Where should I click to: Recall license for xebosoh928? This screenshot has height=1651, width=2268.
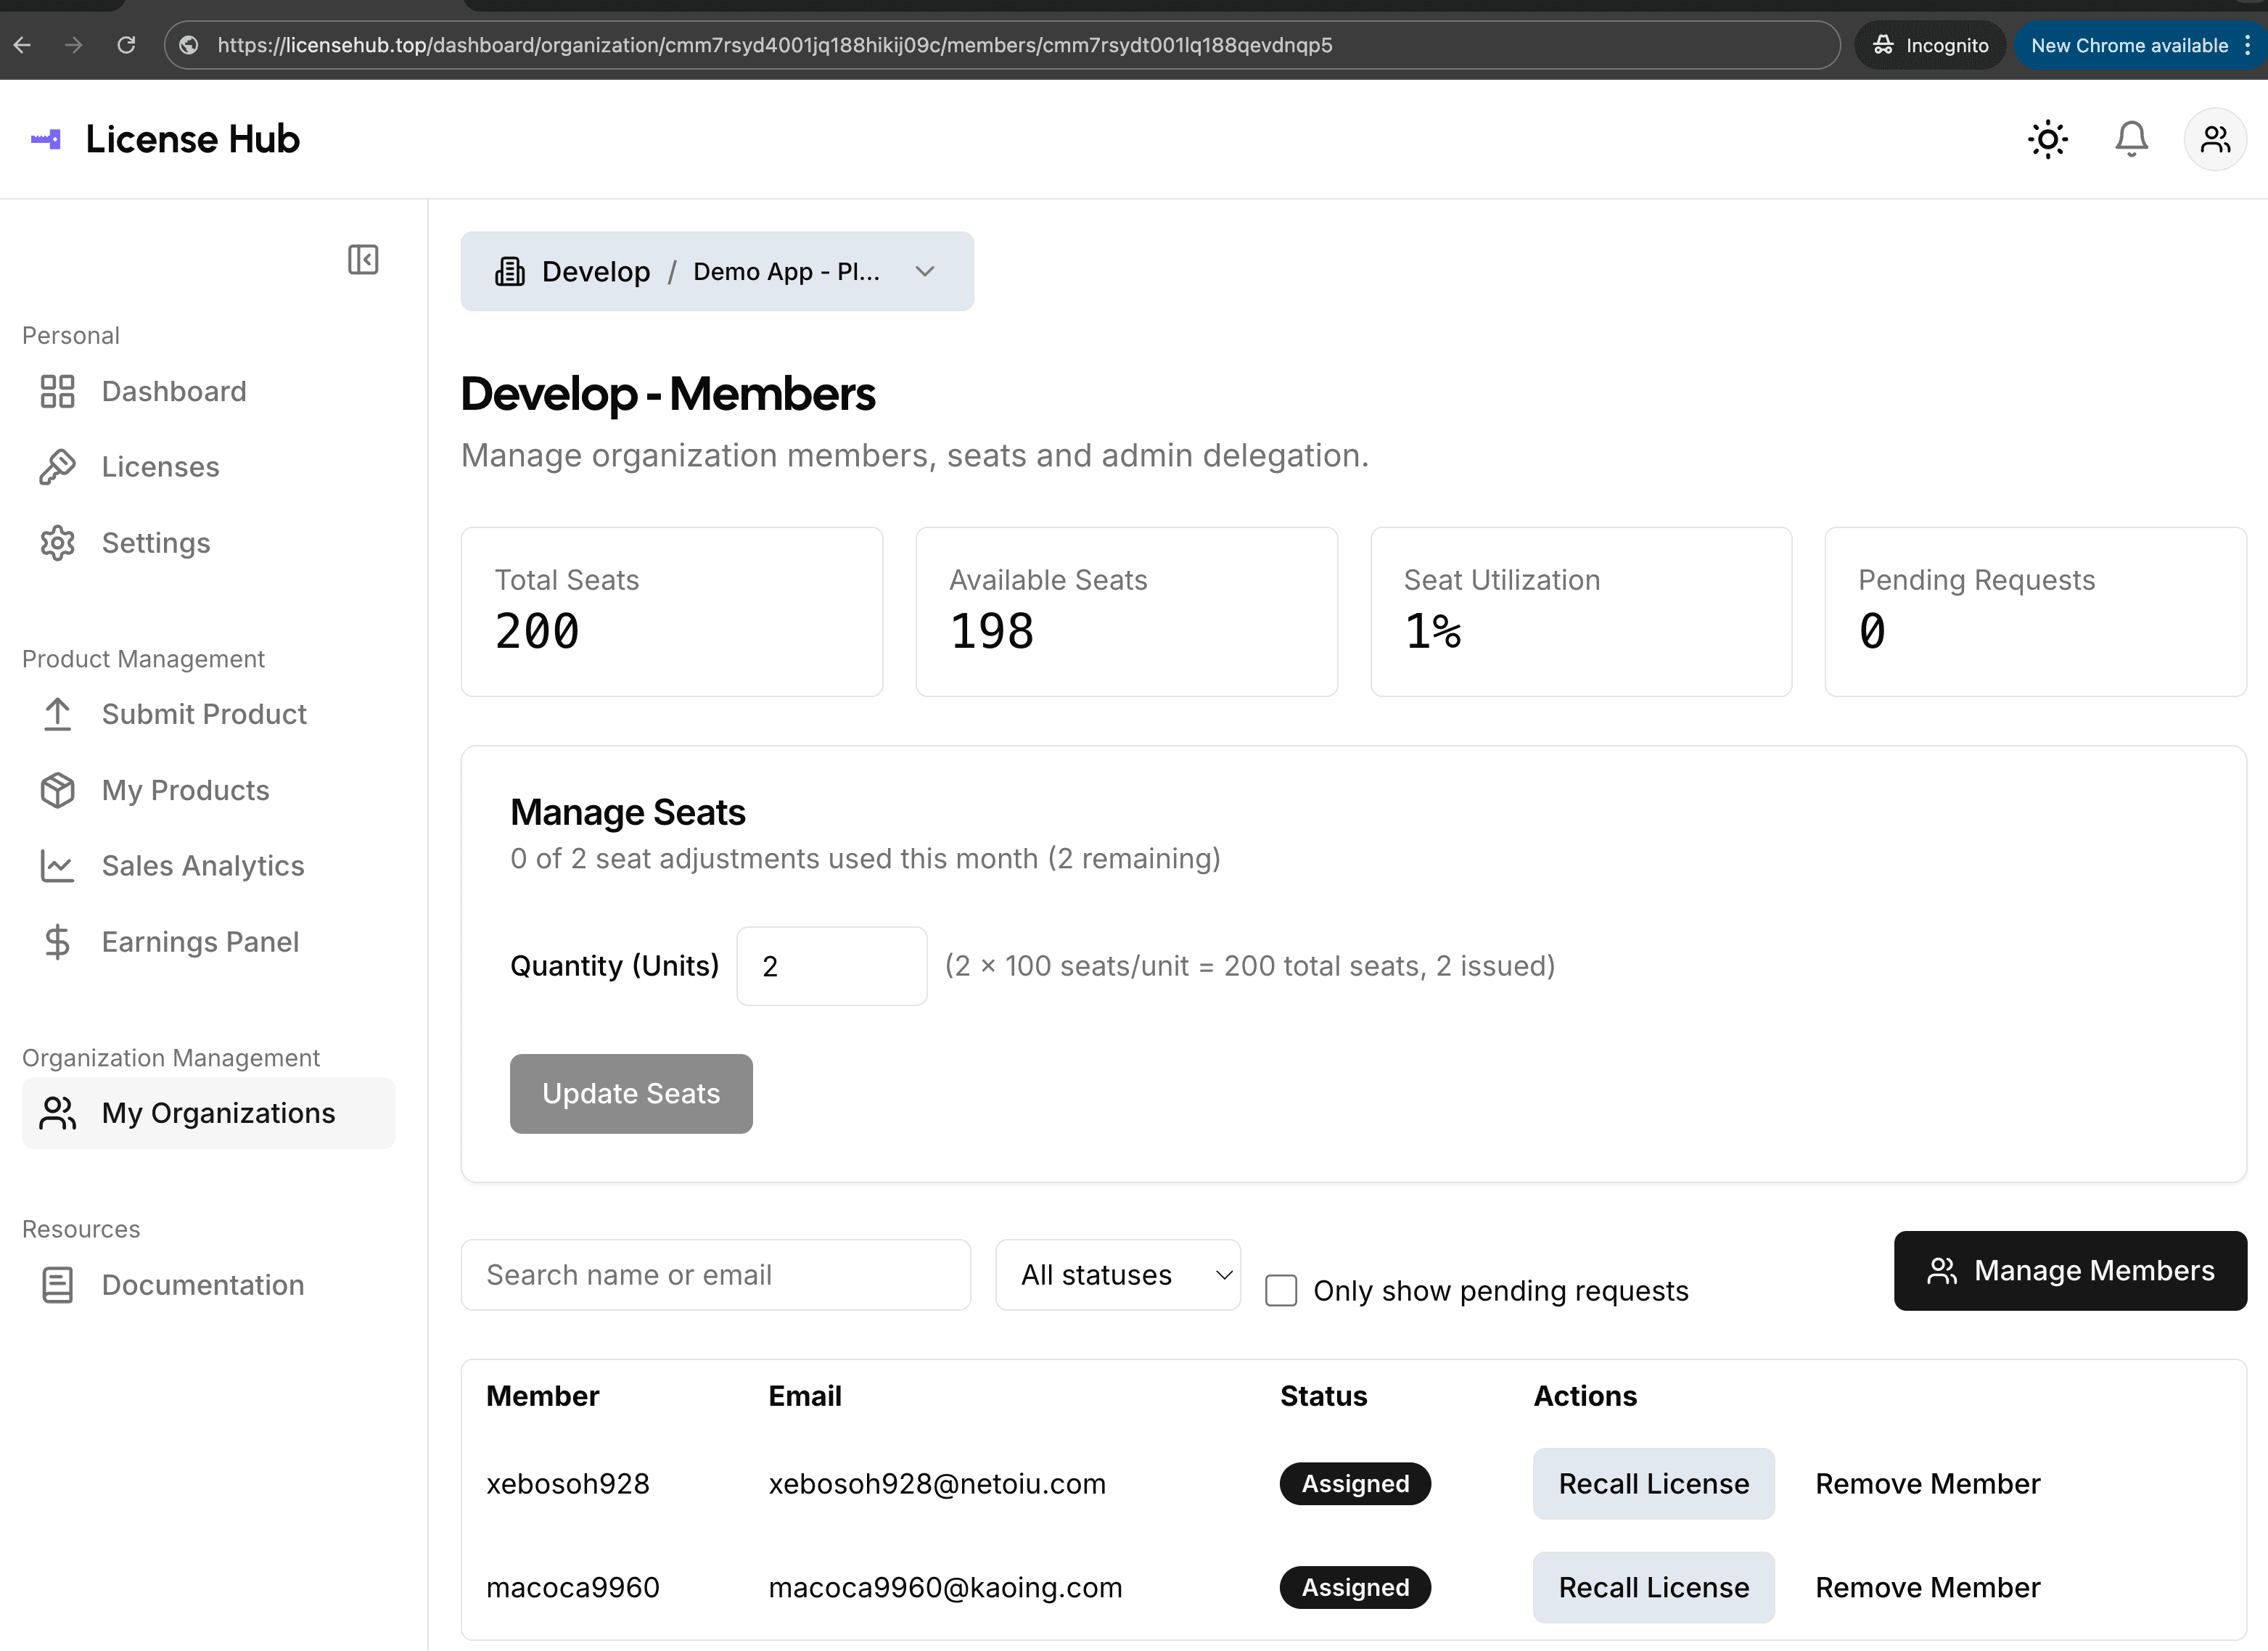1653,1483
